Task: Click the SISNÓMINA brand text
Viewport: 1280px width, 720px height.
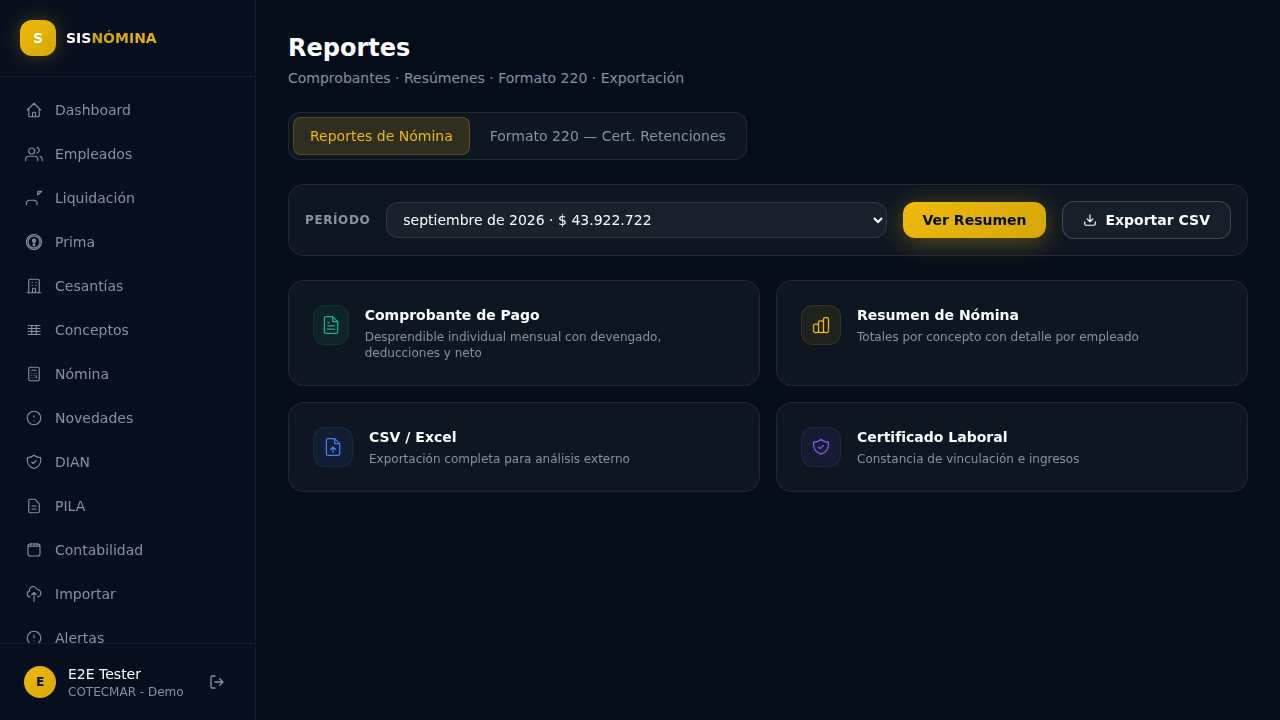Action: 111,38
